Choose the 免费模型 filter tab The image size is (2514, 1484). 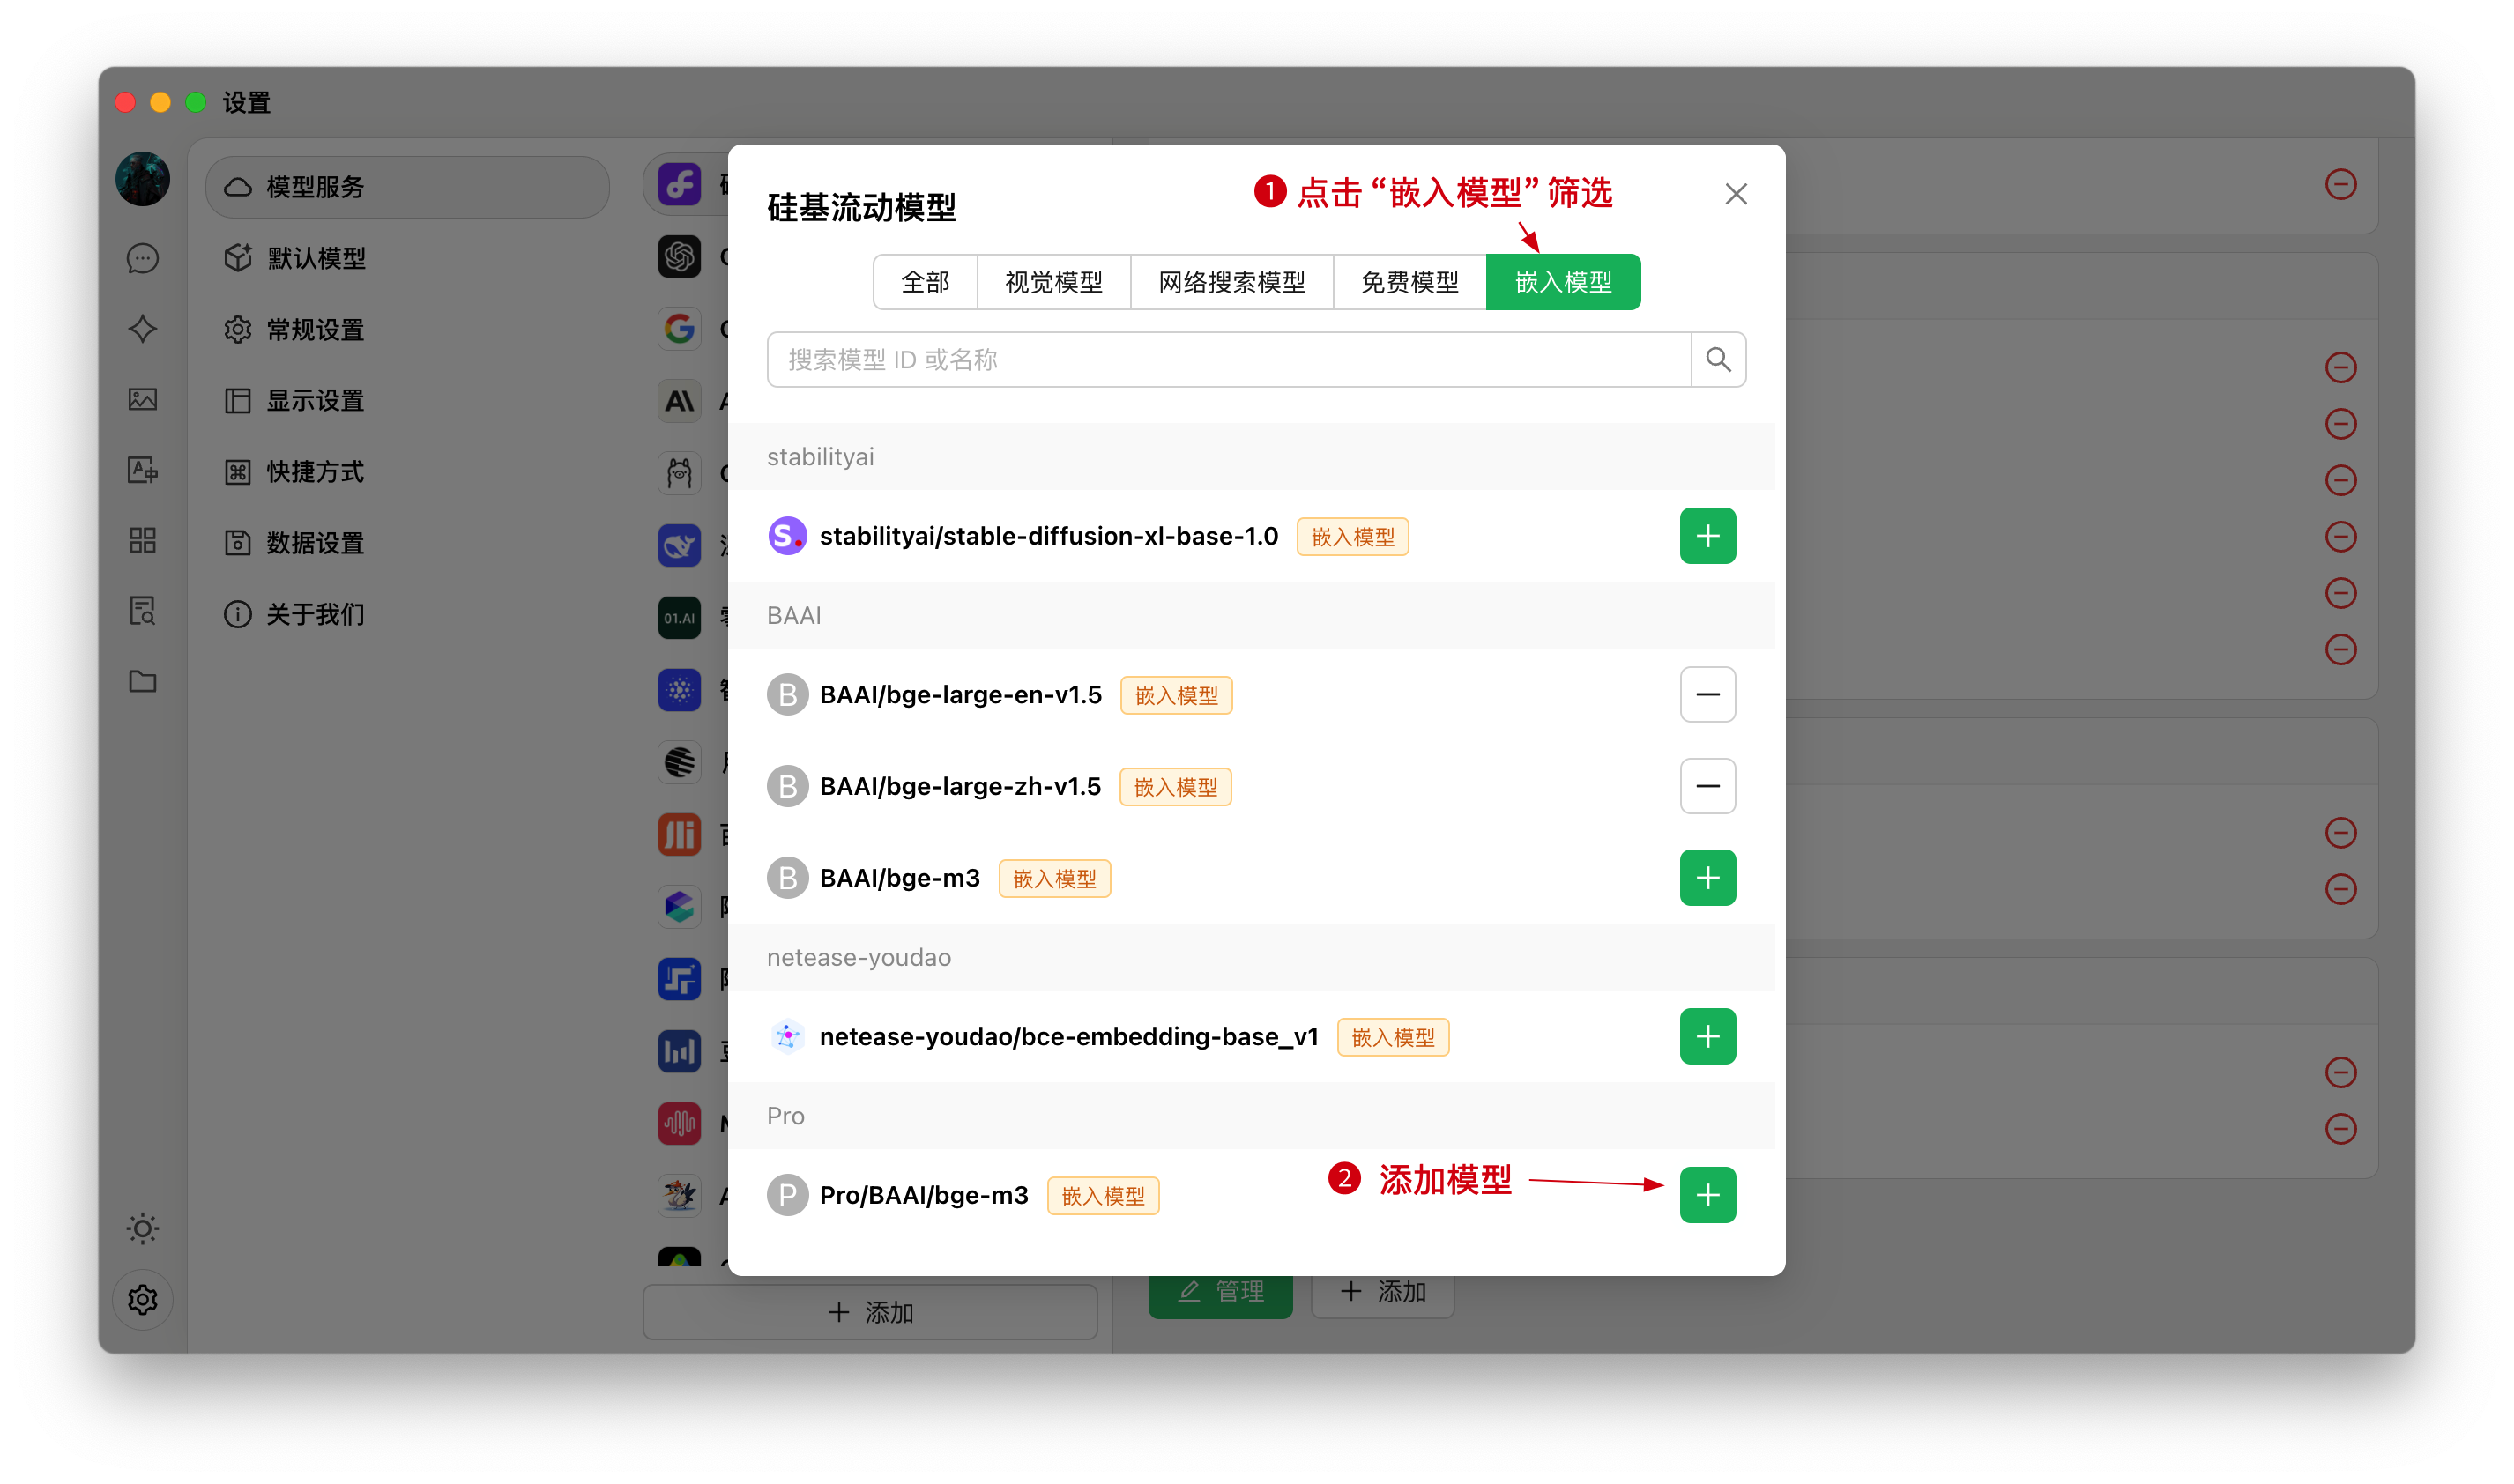(1409, 282)
